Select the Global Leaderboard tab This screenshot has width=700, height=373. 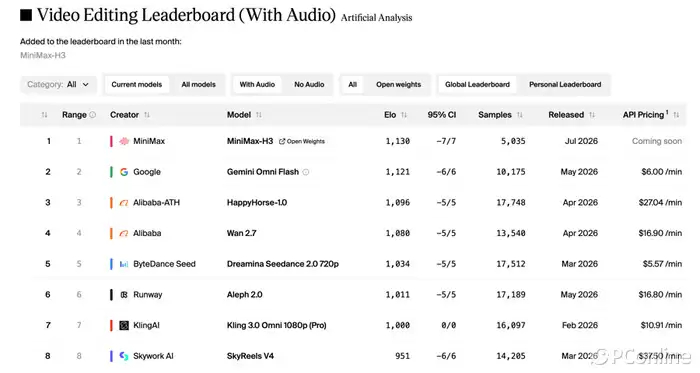click(477, 84)
